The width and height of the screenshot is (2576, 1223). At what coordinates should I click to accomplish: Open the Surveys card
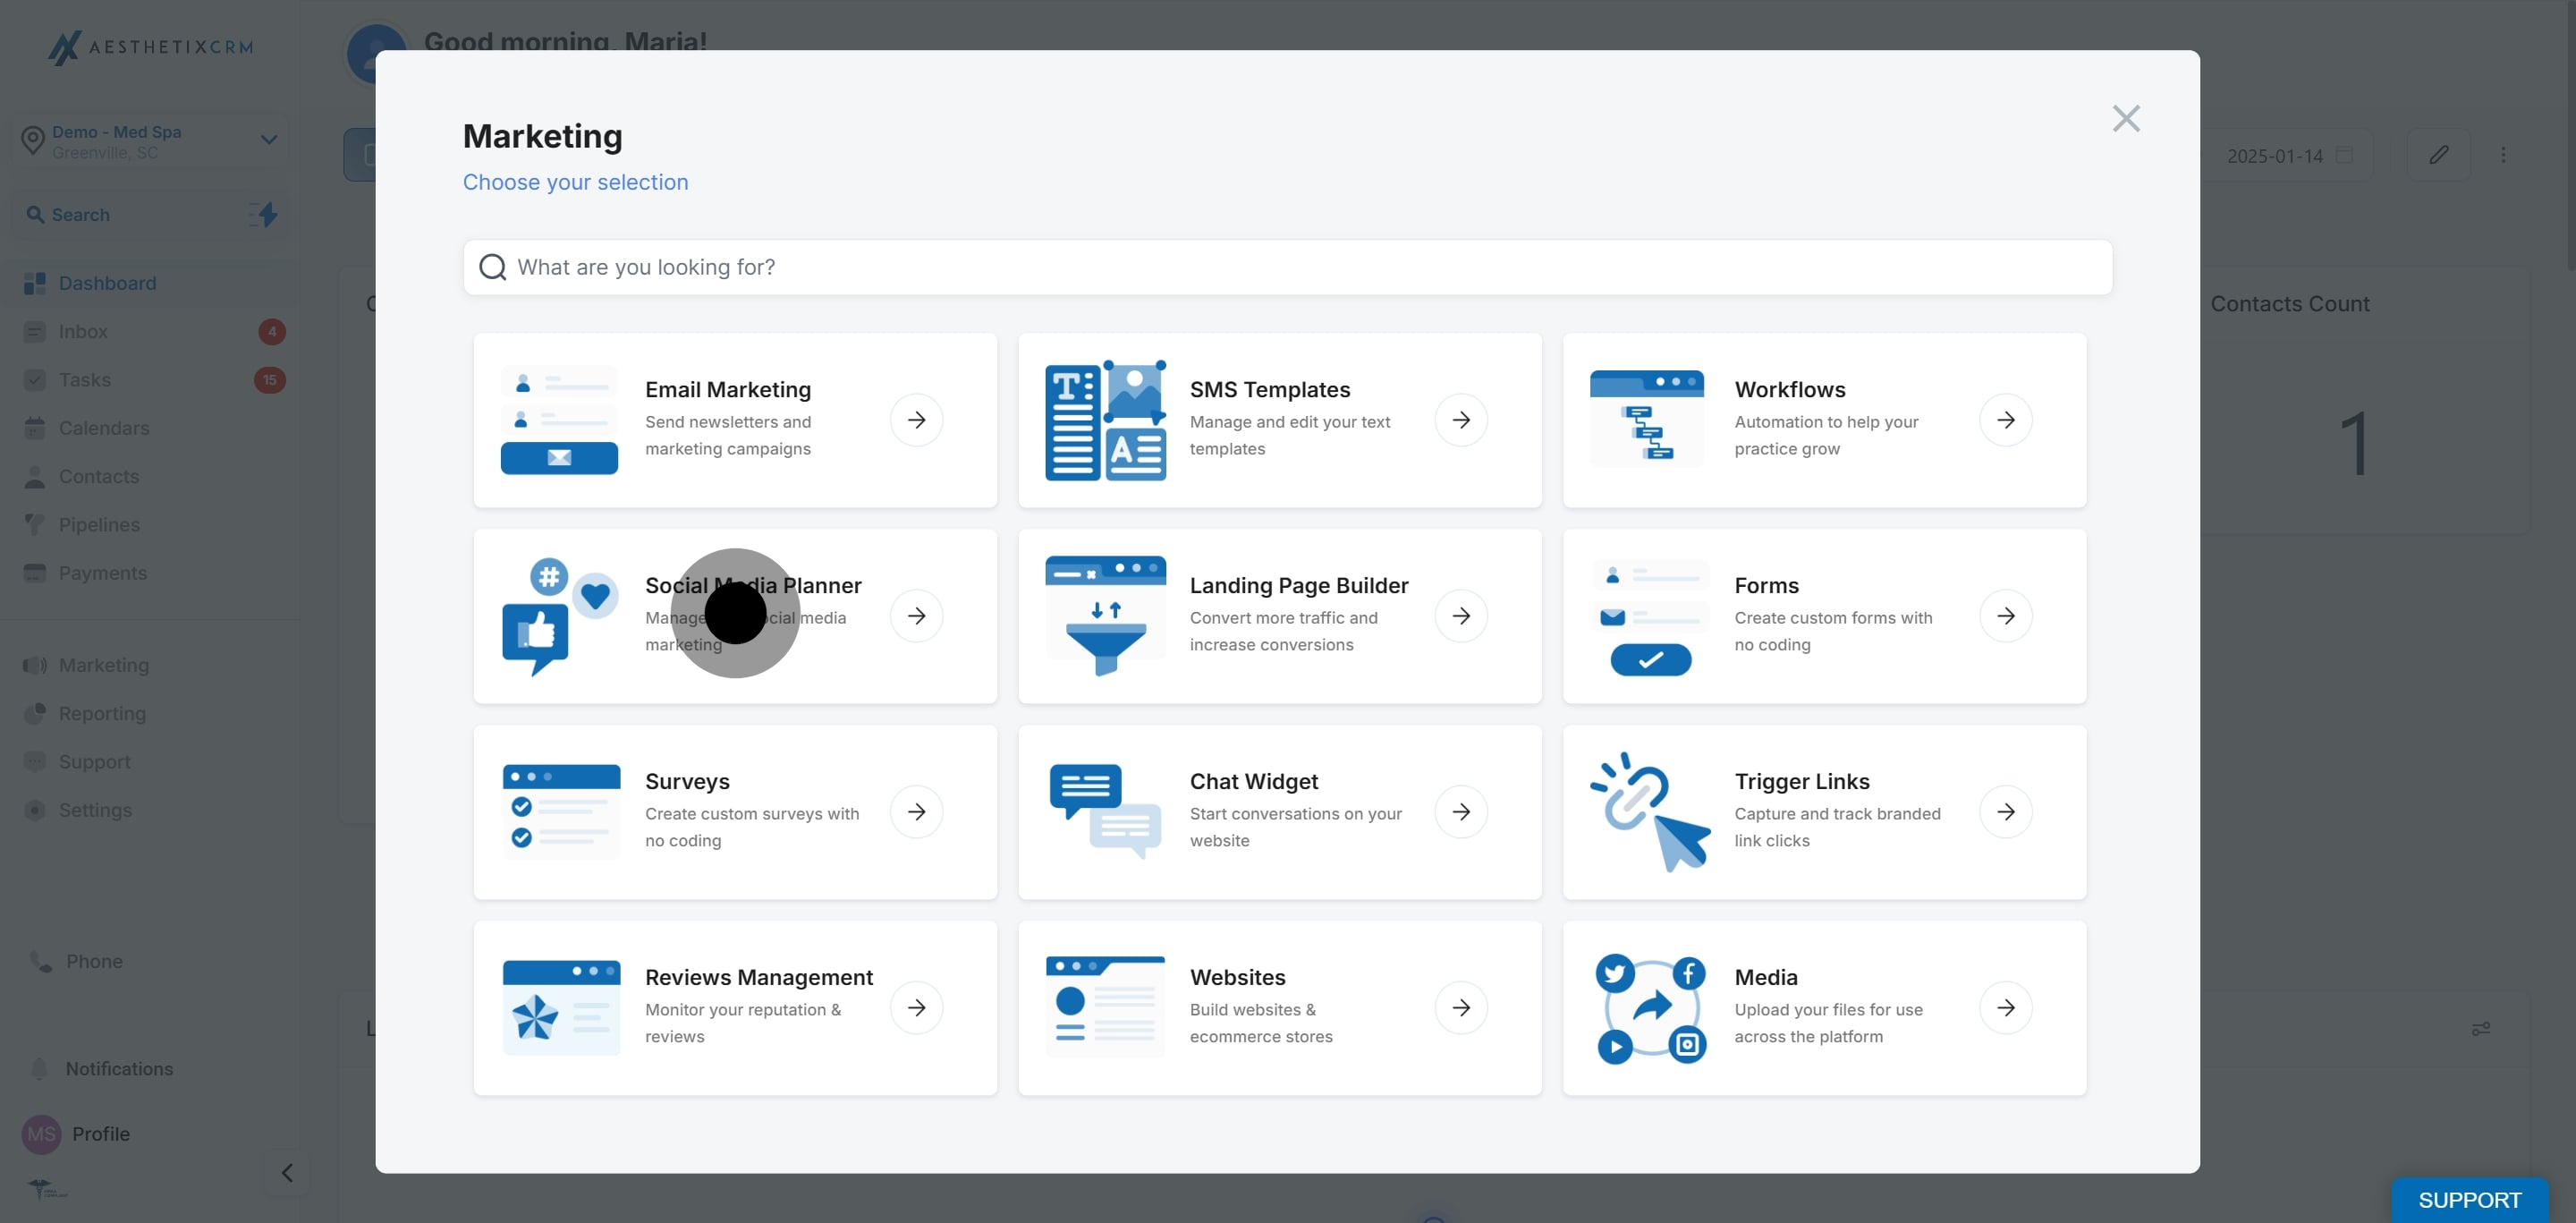[x=735, y=811]
